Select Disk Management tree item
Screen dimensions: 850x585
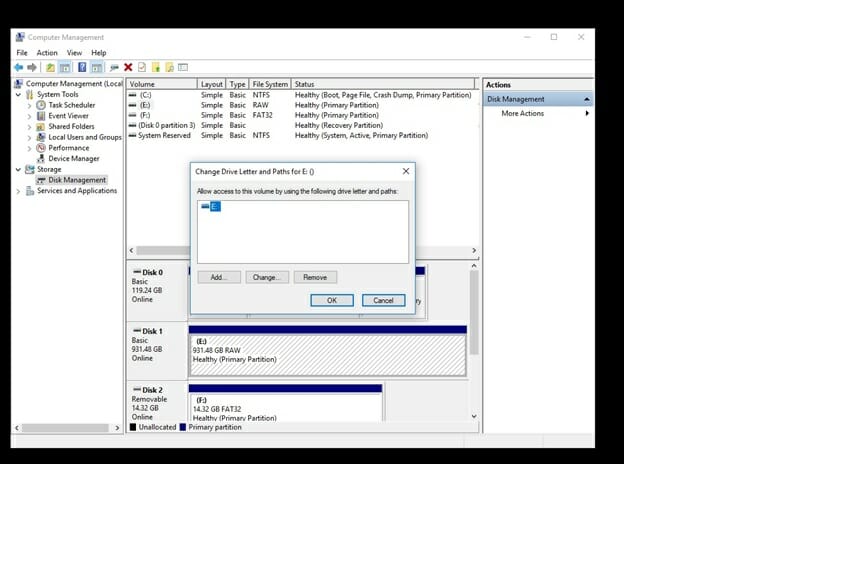(x=77, y=180)
